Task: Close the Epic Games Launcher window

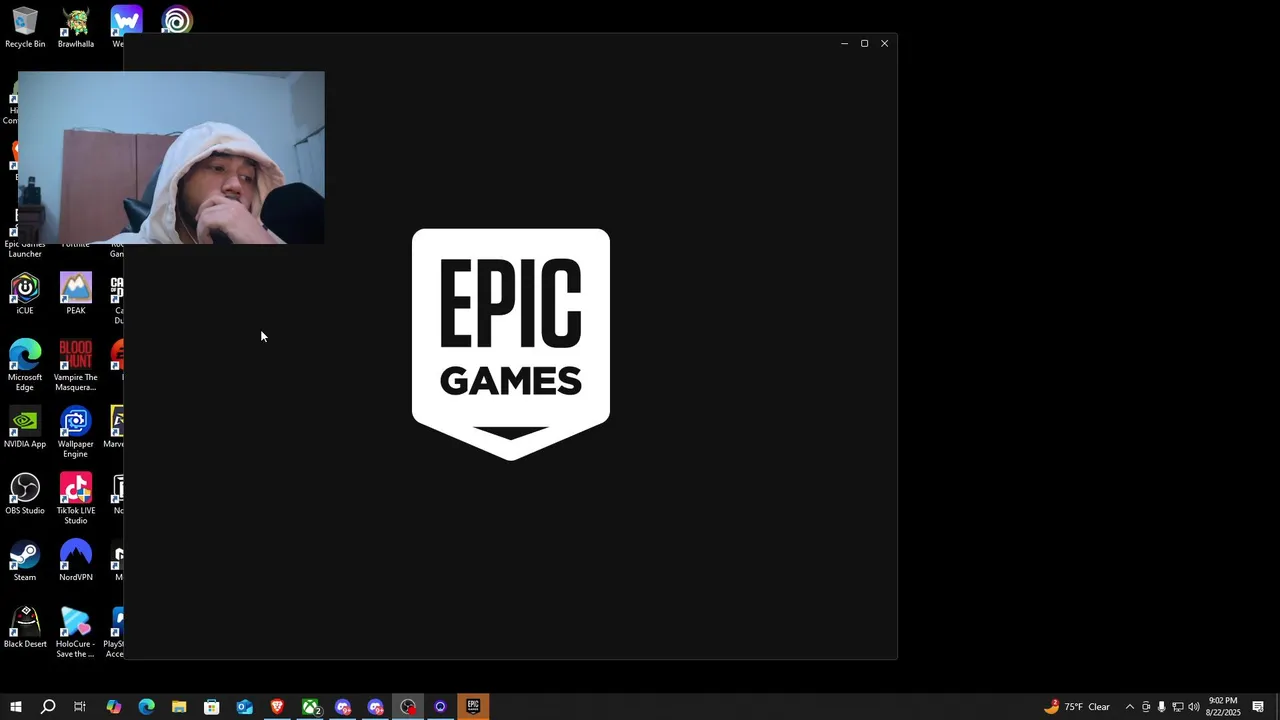Action: tap(884, 43)
